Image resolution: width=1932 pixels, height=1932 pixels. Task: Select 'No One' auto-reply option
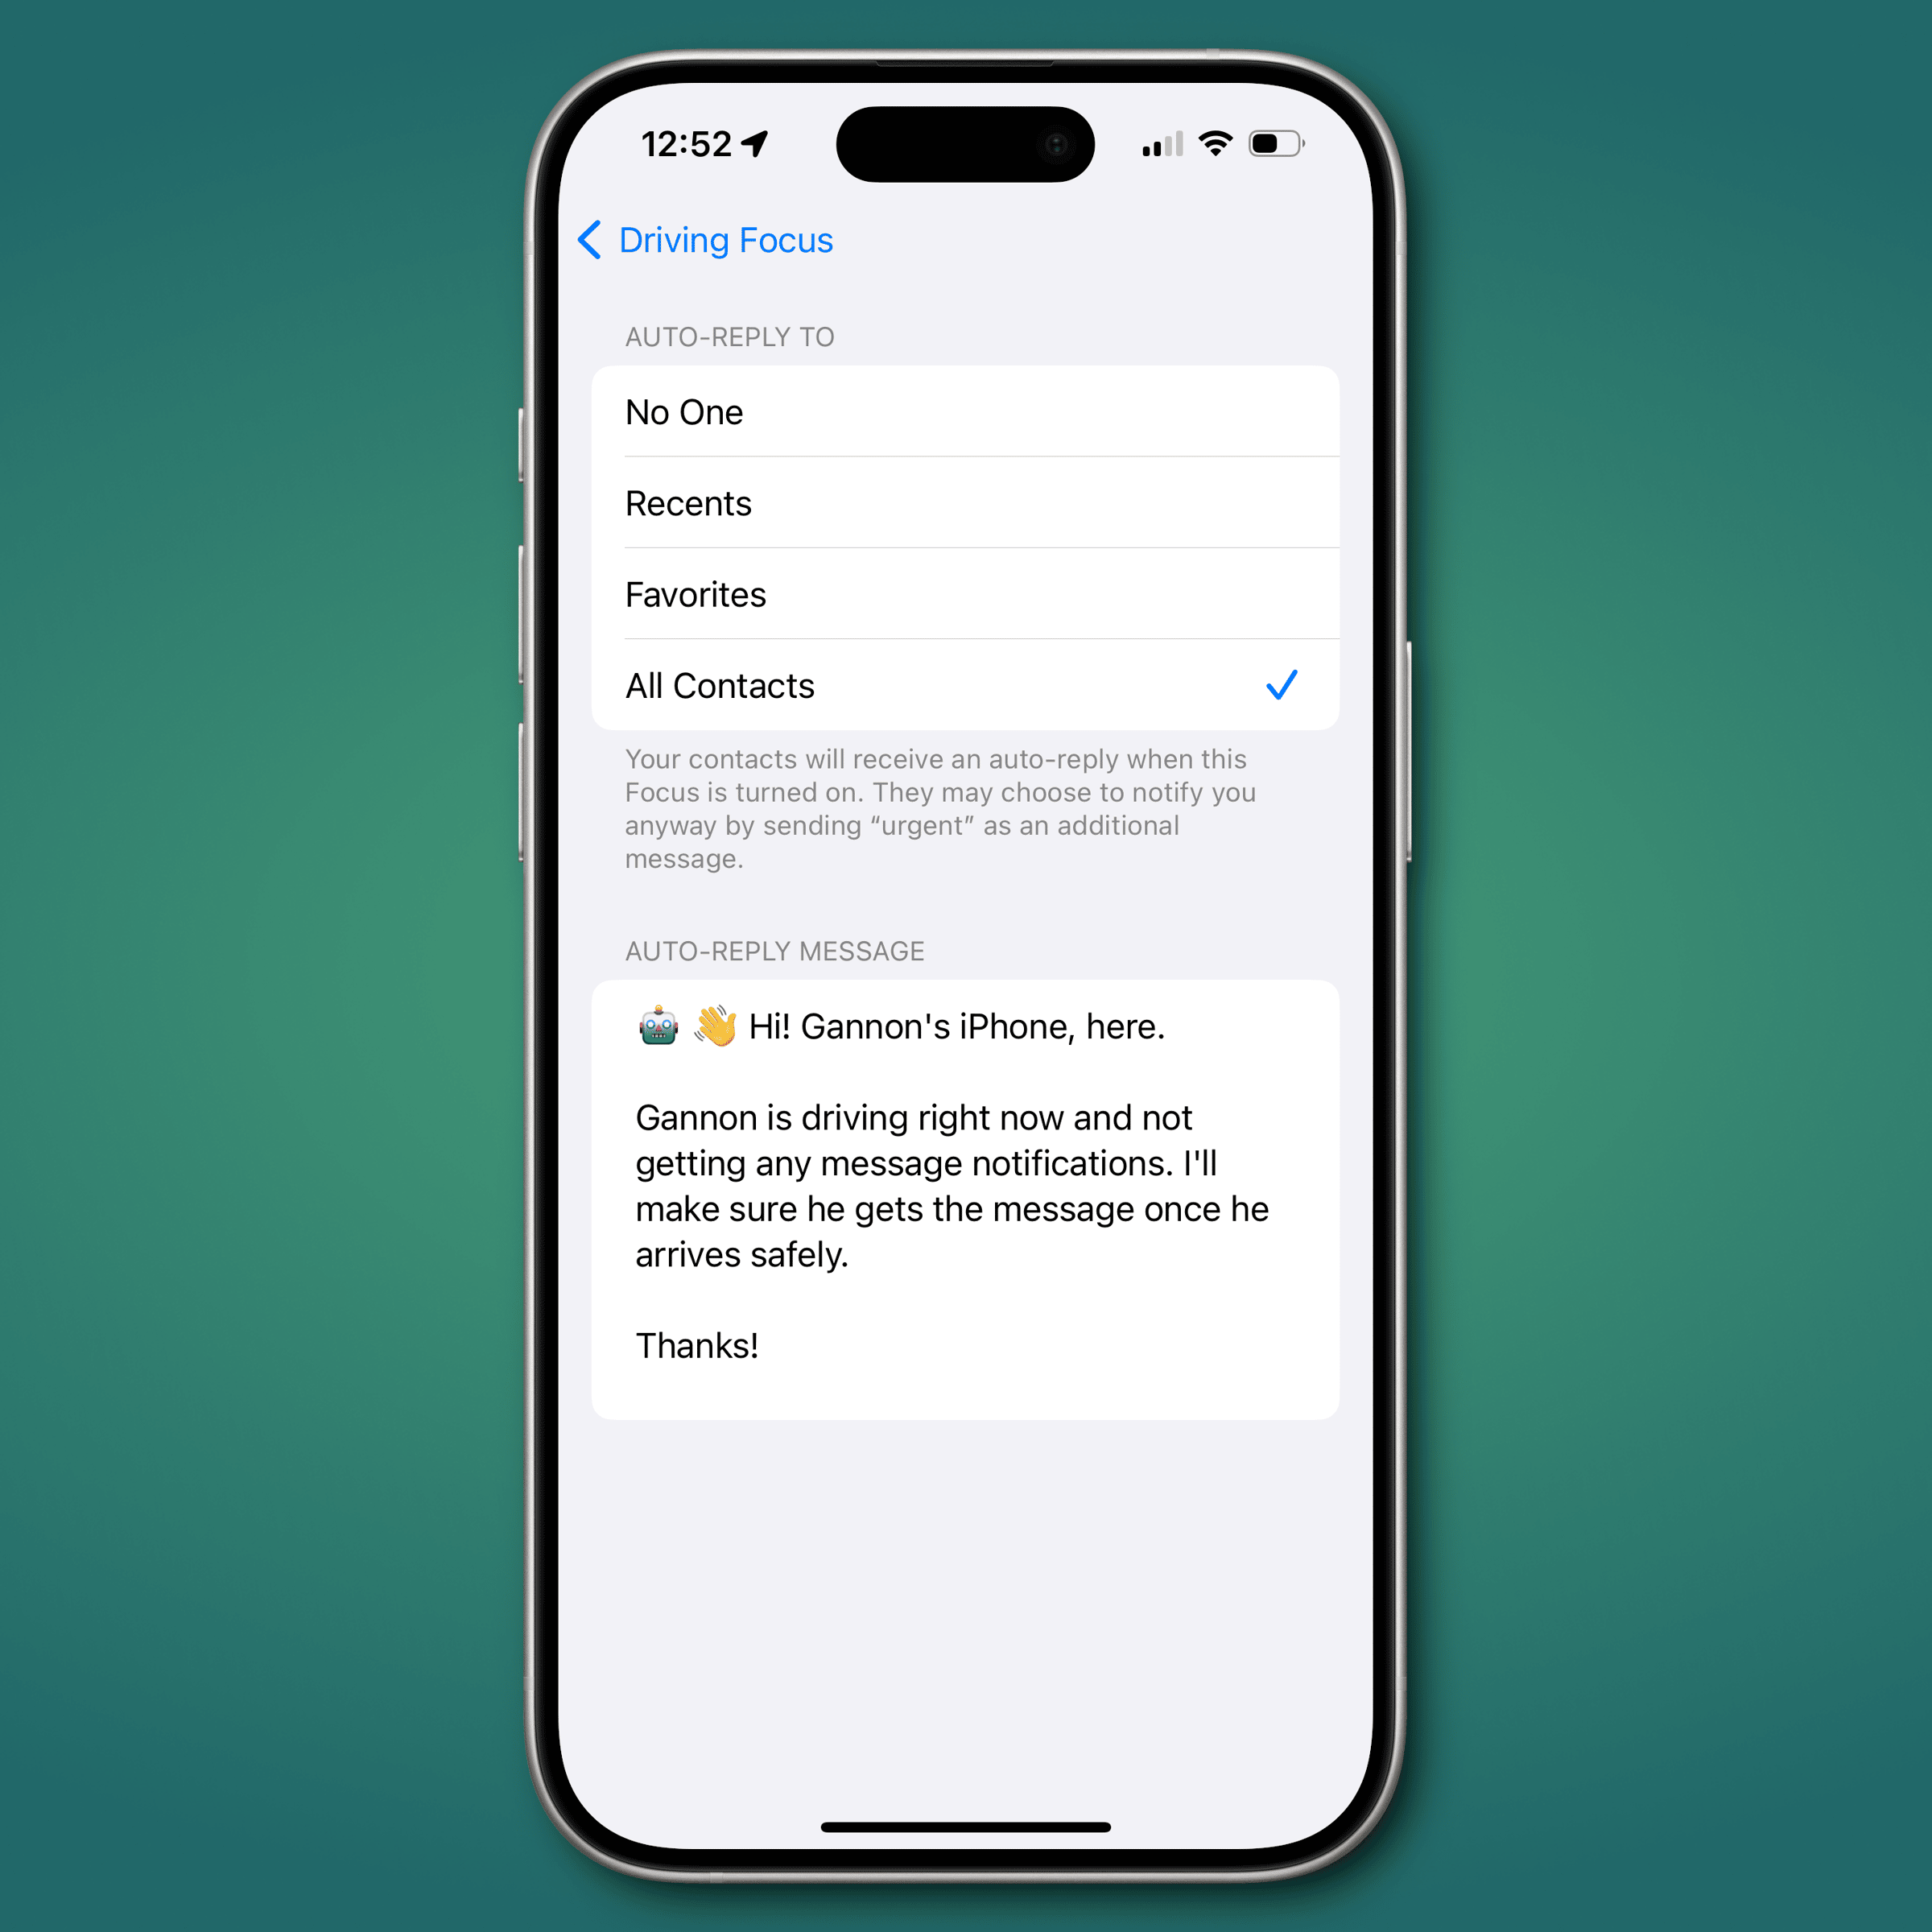pos(964,412)
